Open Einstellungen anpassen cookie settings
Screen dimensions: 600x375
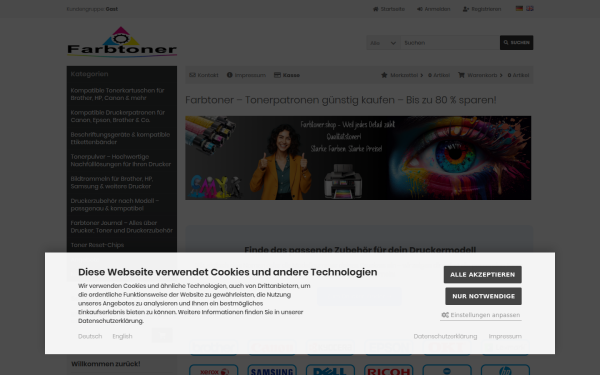coord(481,315)
